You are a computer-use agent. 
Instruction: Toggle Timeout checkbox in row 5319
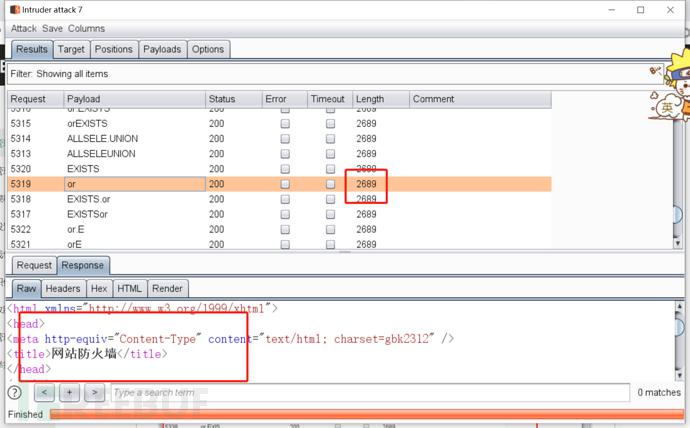click(330, 184)
